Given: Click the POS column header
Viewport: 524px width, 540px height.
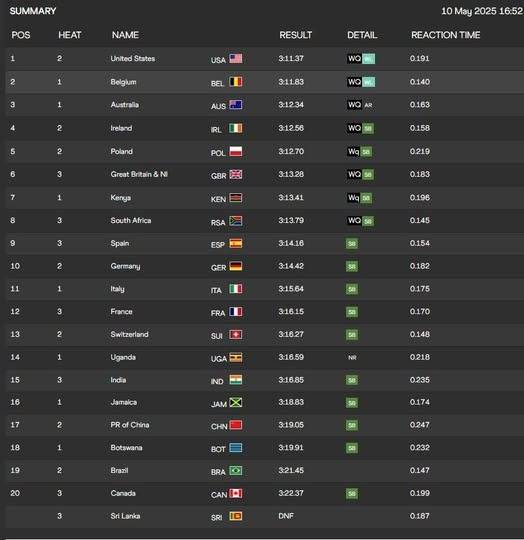Looking at the screenshot, I should [21, 35].
